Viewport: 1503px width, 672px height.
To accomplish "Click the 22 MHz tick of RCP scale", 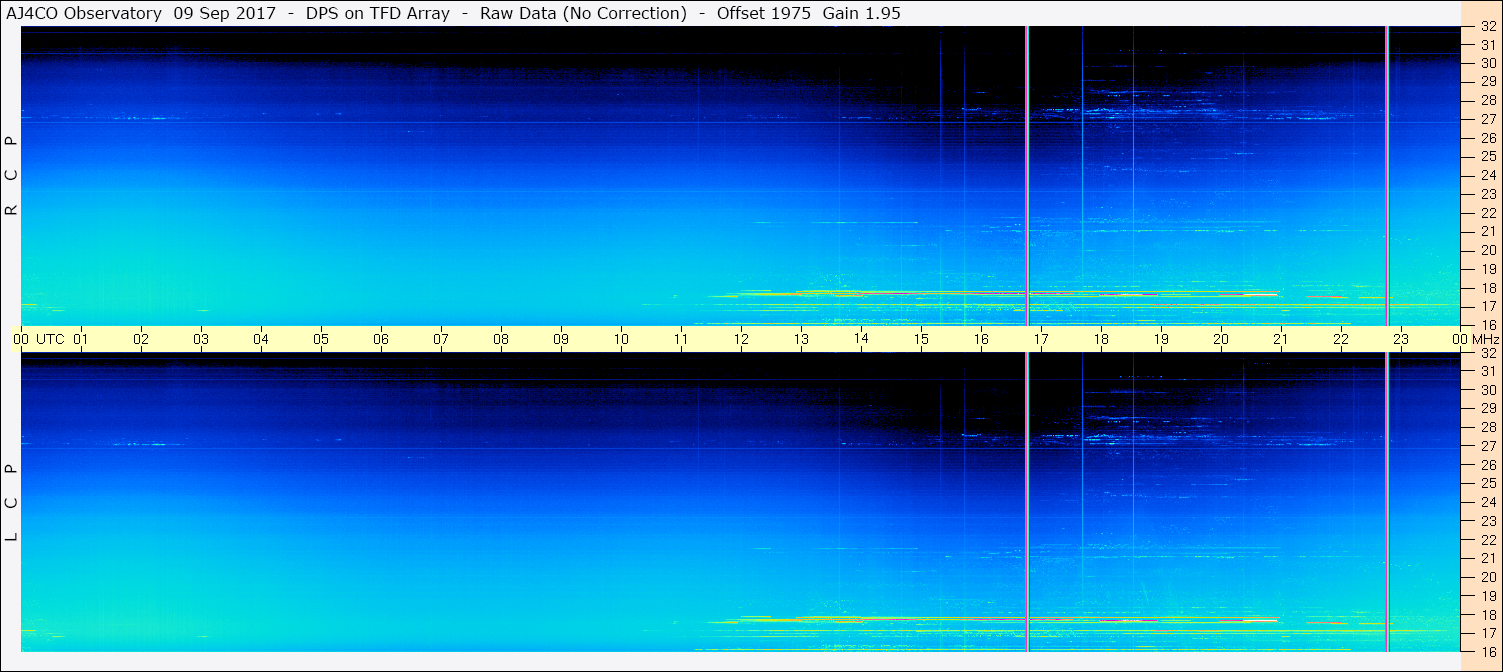I will [1487, 213].
